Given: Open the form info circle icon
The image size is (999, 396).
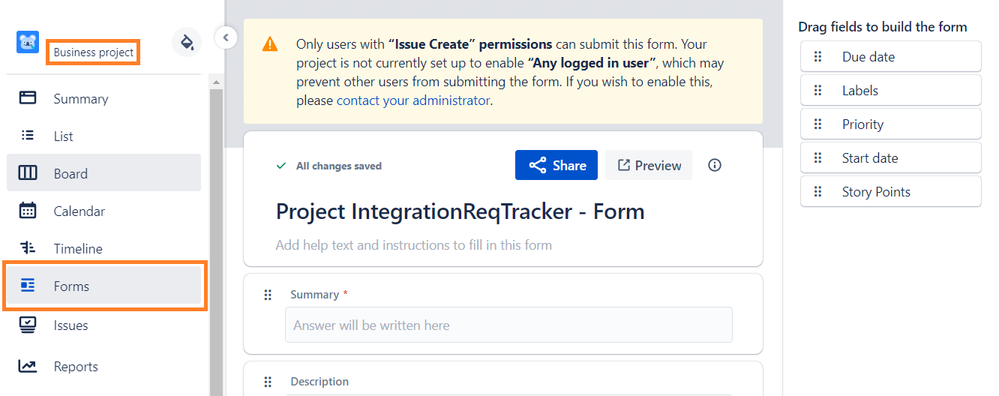Looking at the screenshot, I should tap(715, 166).
